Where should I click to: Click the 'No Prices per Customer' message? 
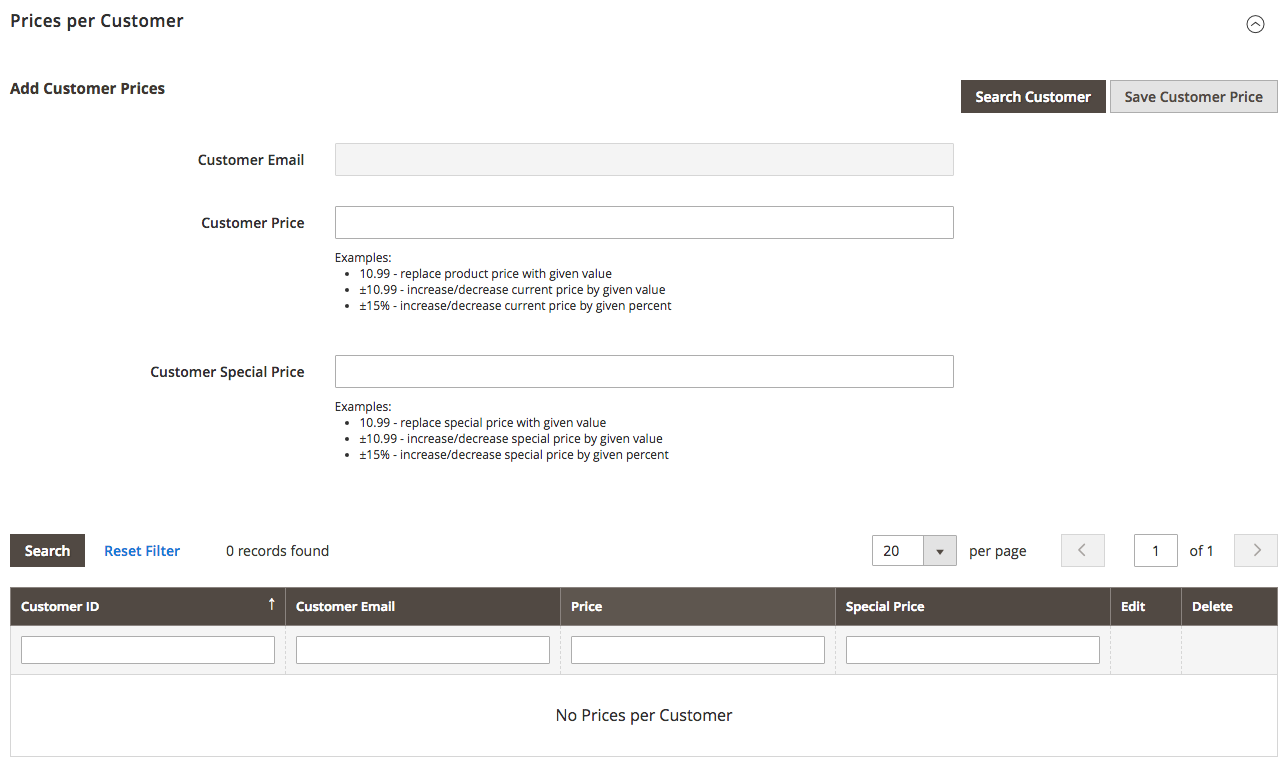pyautogui.click(x=644, y=715)
